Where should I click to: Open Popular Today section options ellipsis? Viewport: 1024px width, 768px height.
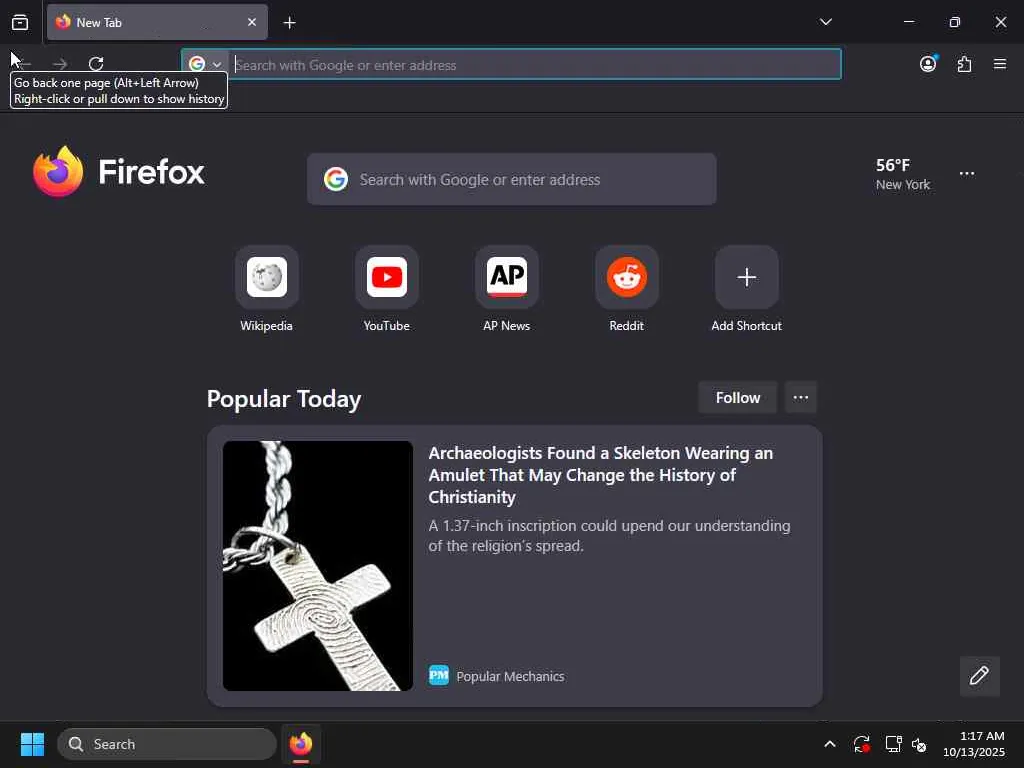coord(801,398)
